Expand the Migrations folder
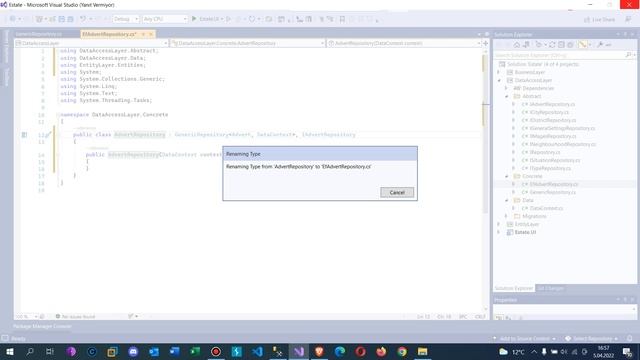 506,216
